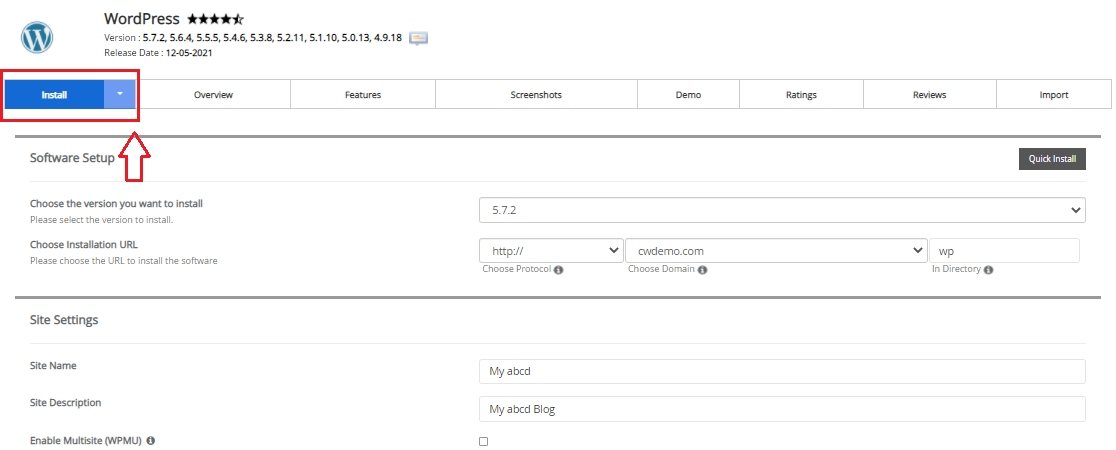
Task: Click the Software Setup heading
Action: (x=72, y=158)
